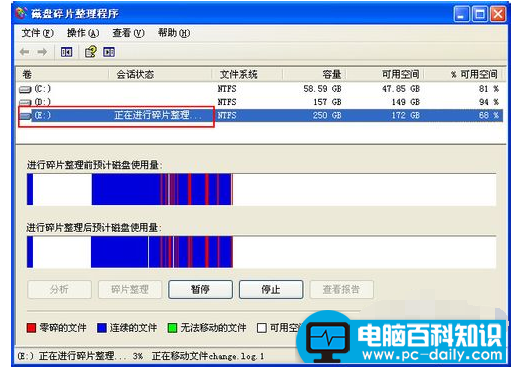Sort by the % 可用空间 column header
511x368 pixels.
pyautogui.click(x=463, y=74)
